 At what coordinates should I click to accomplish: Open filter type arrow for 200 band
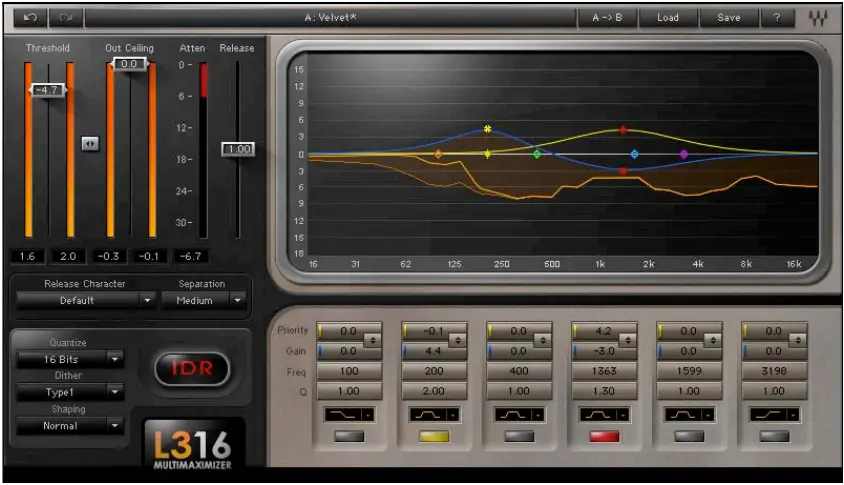click(x=453, y=415)
